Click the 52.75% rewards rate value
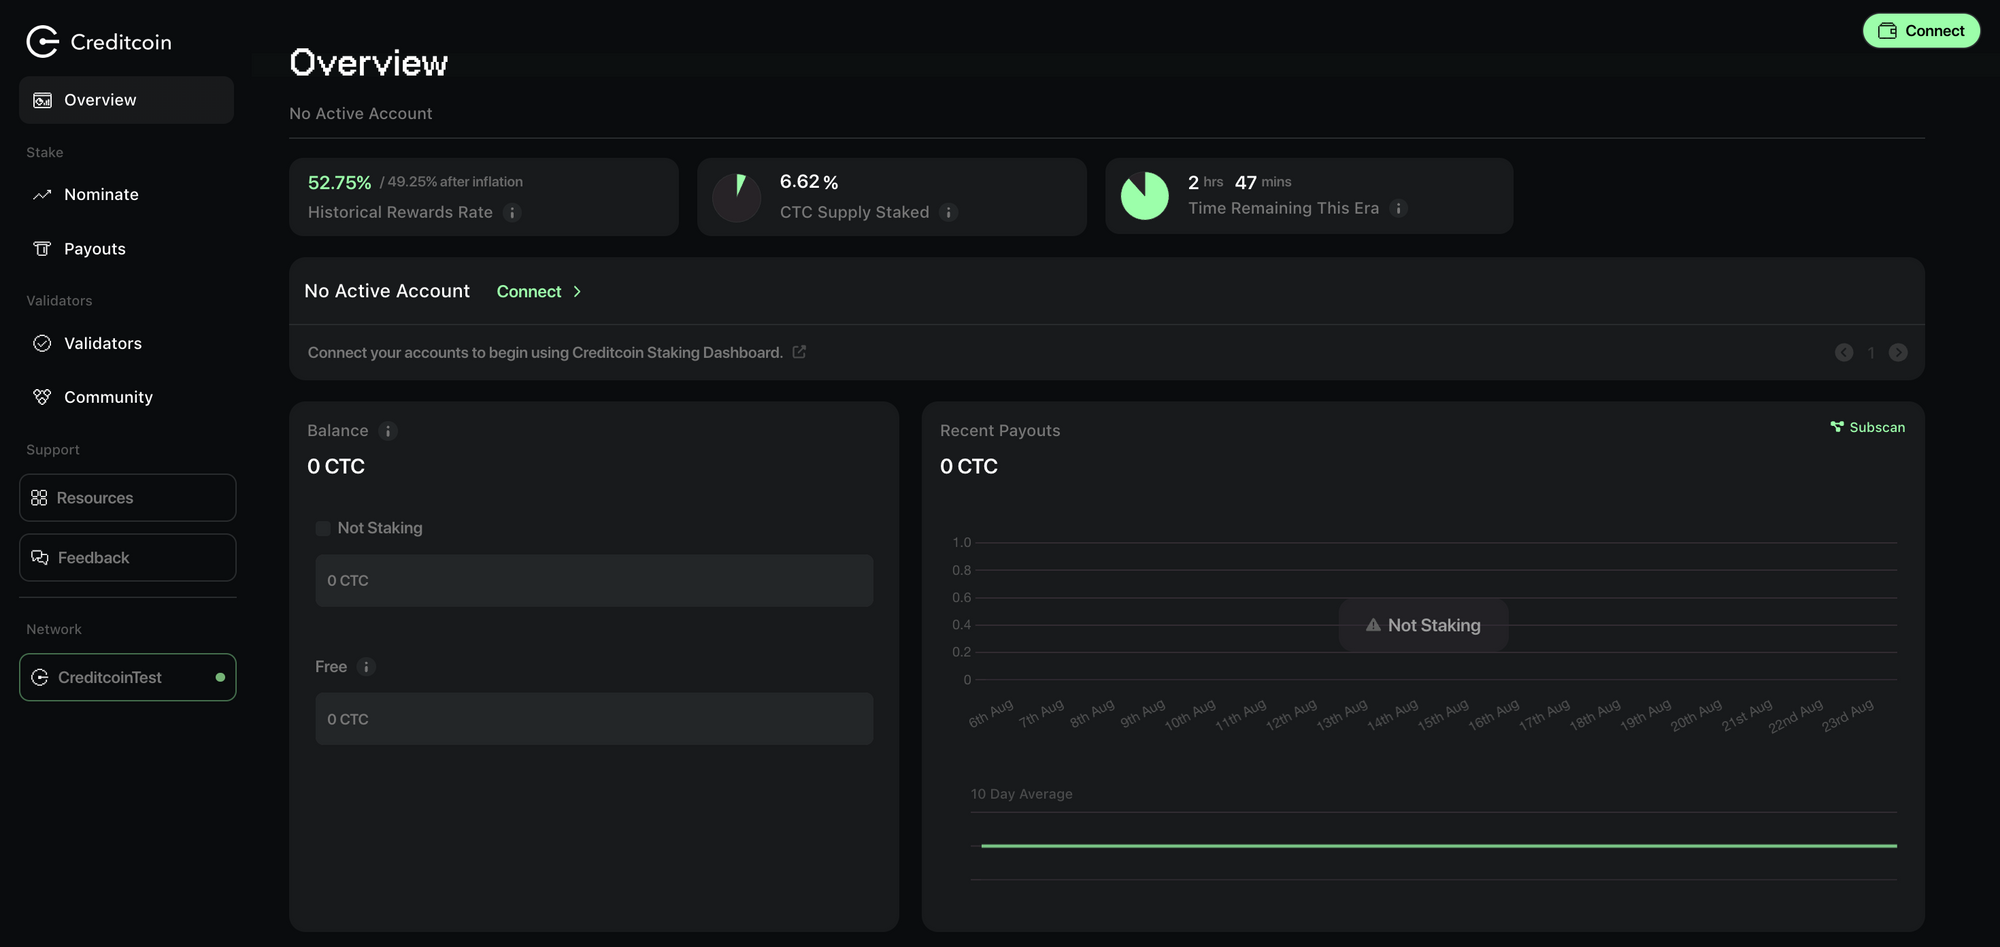The image size is (2000, 947). point(339,182)
